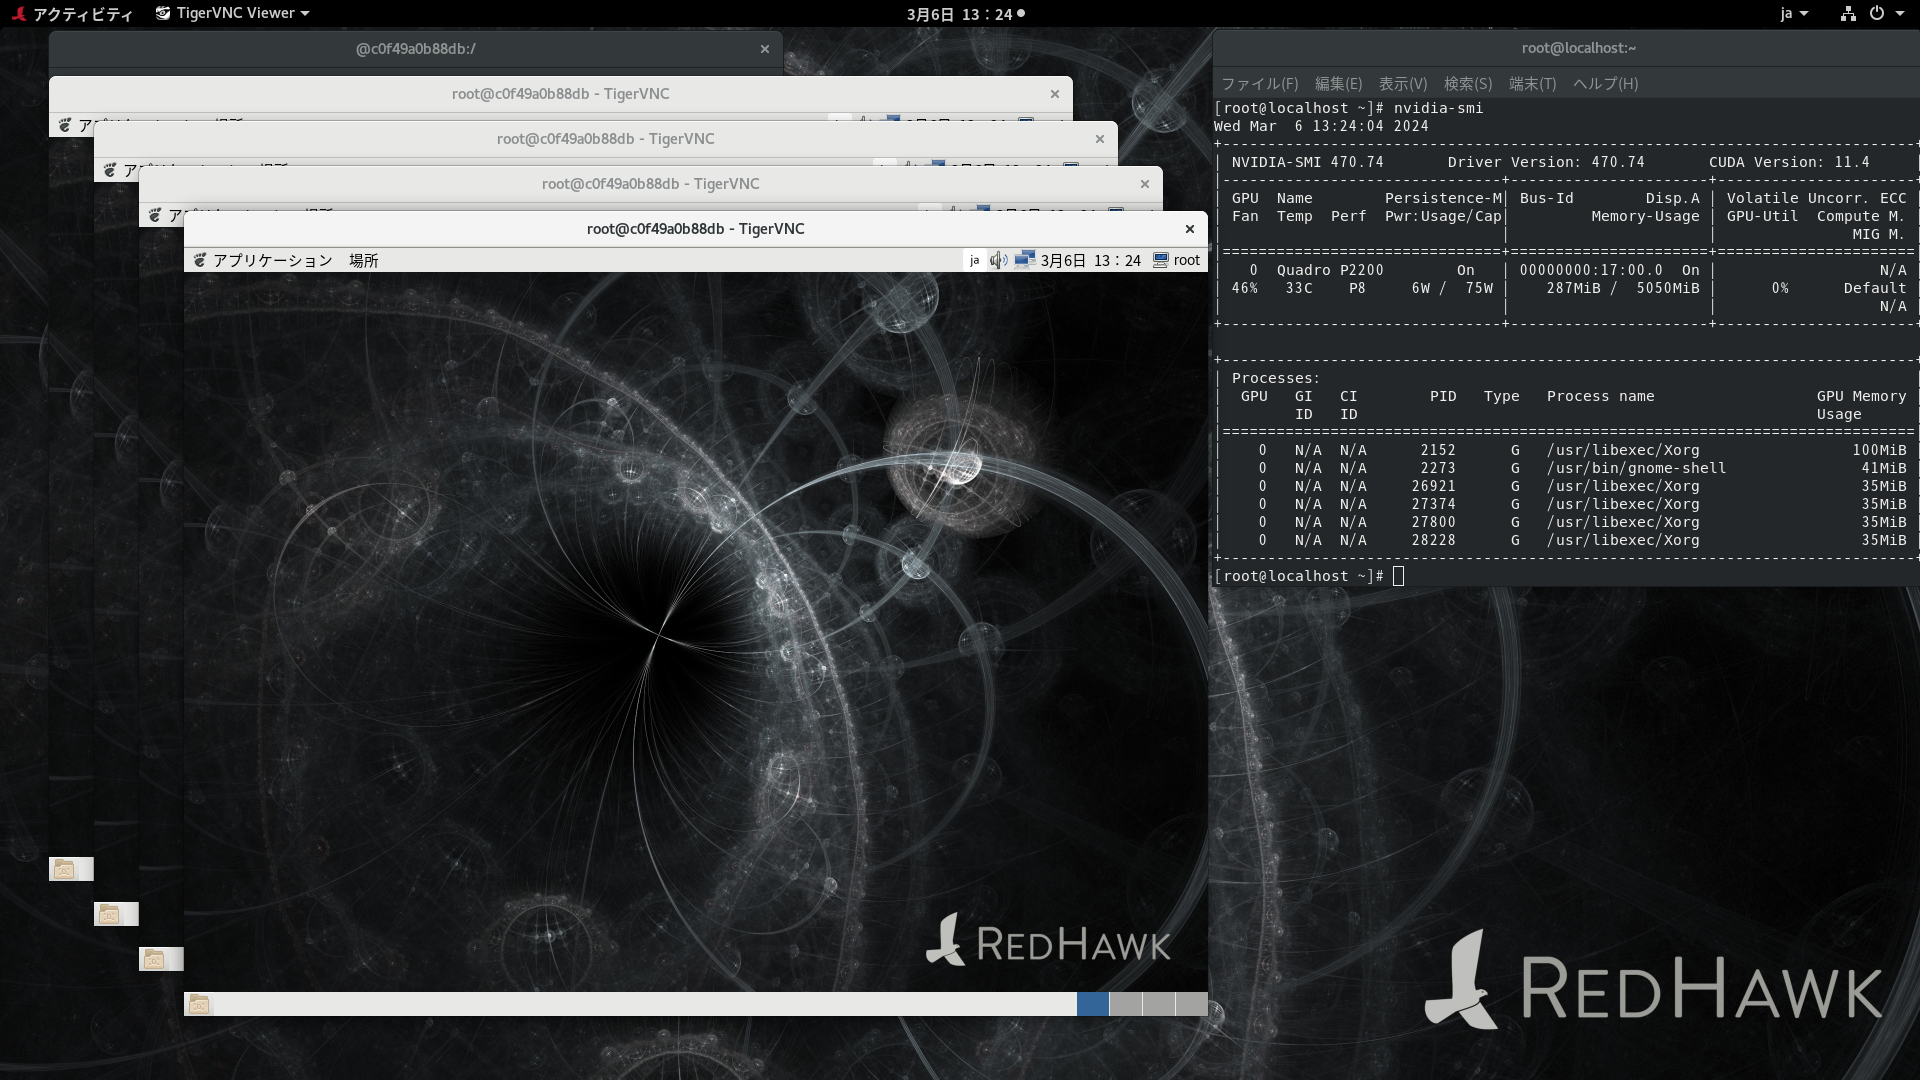Open the 編集(E) menu in terminal

[x=1338, y=84]
